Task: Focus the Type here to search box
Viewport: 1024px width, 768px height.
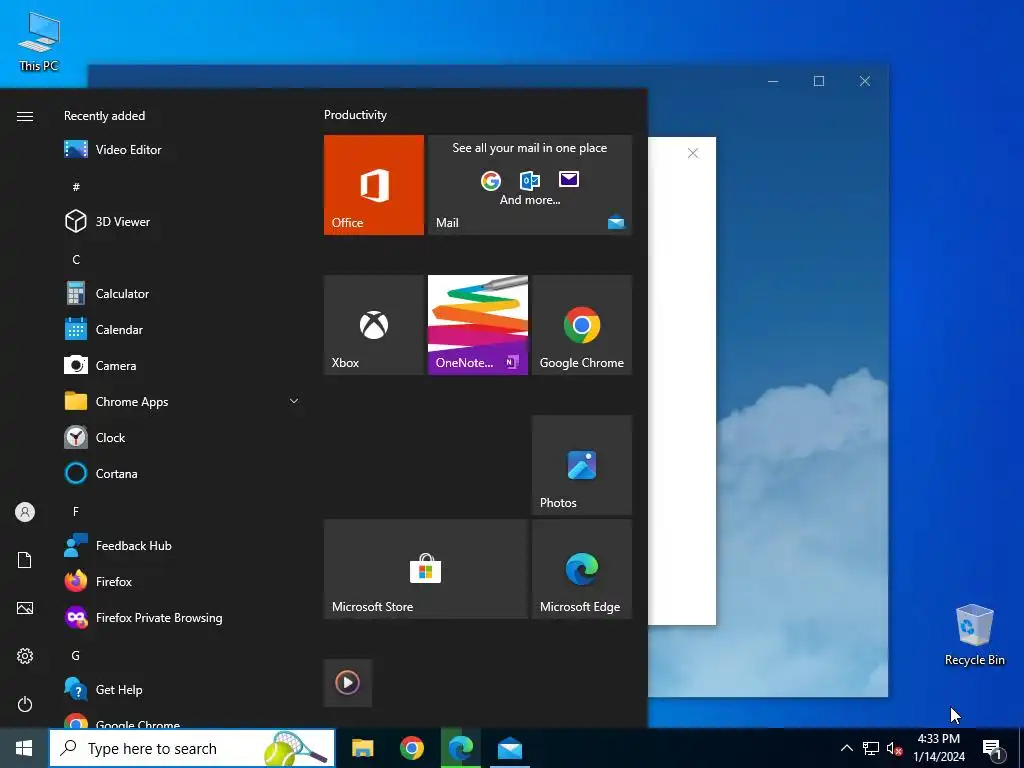Action: pos(192,748)
